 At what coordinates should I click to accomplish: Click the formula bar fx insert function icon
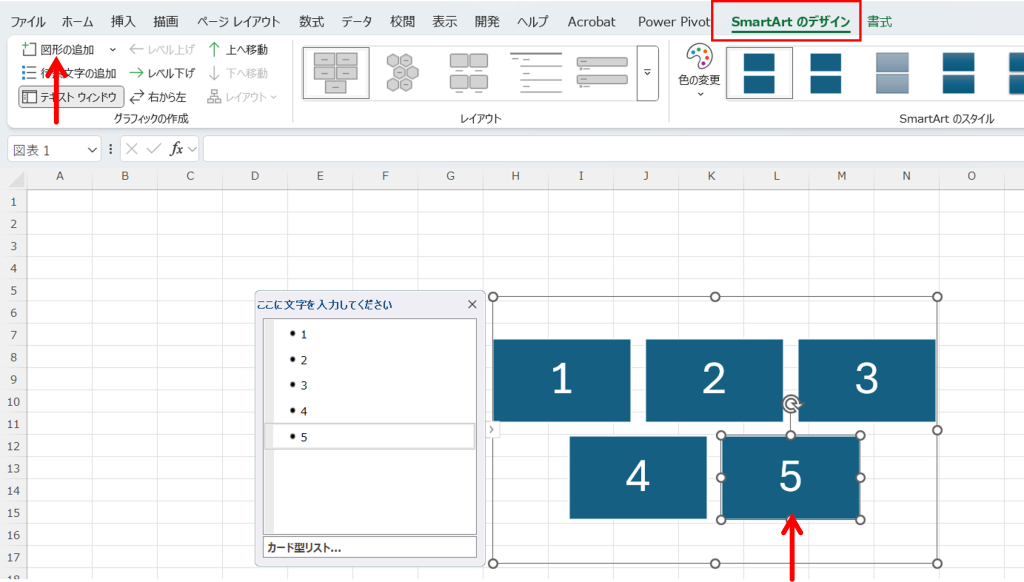point(177,149)
